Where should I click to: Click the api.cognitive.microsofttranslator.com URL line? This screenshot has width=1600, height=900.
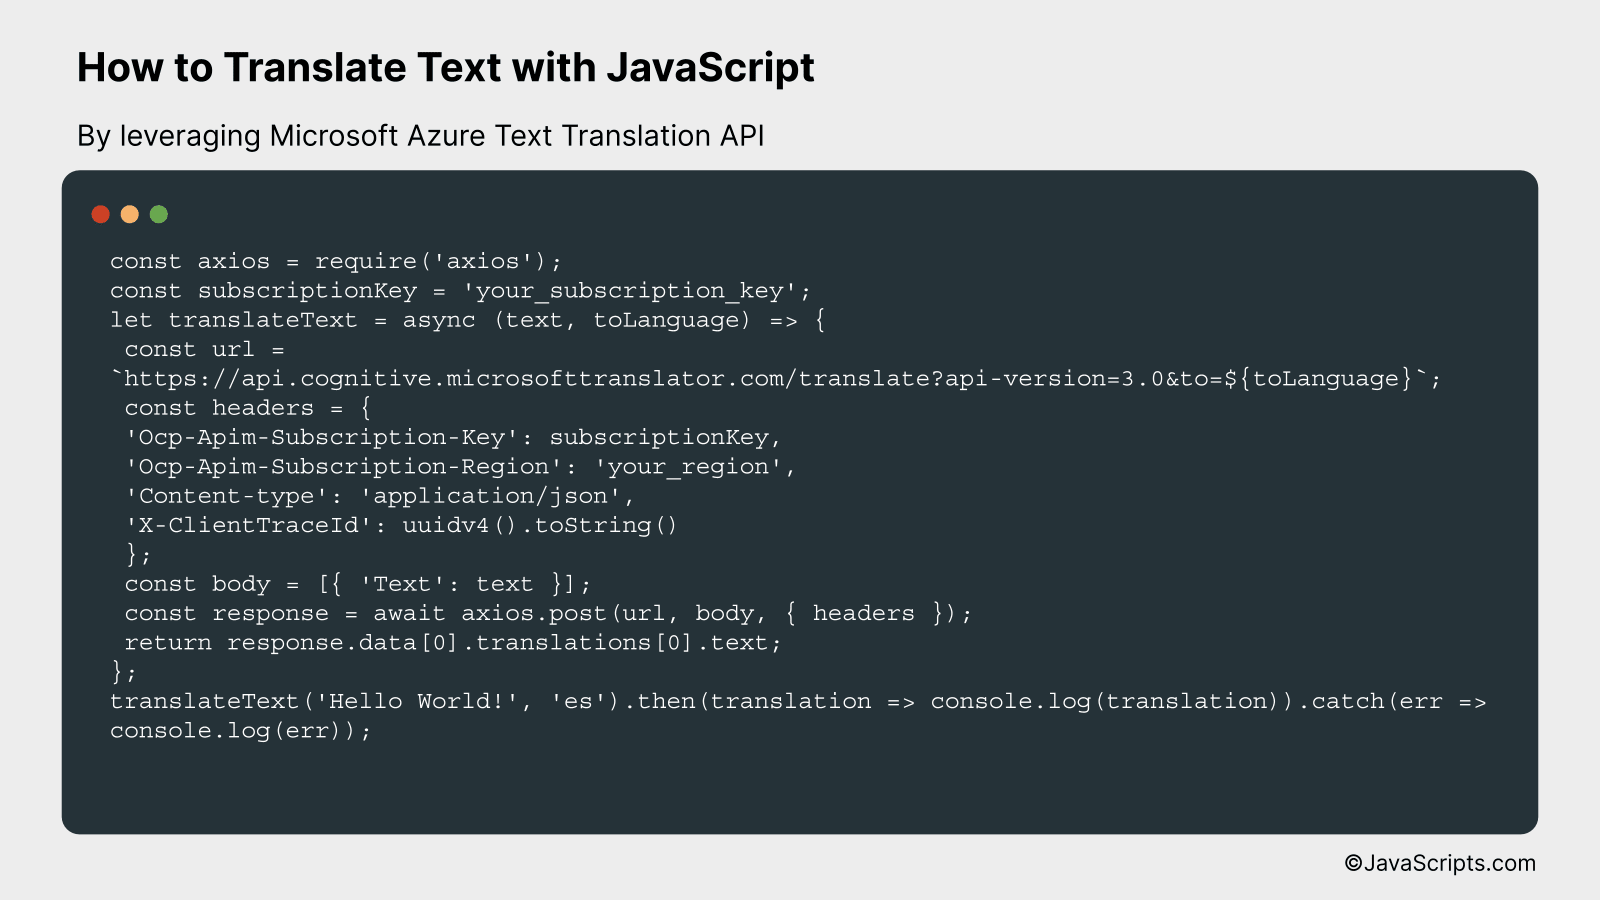point(776,379)
